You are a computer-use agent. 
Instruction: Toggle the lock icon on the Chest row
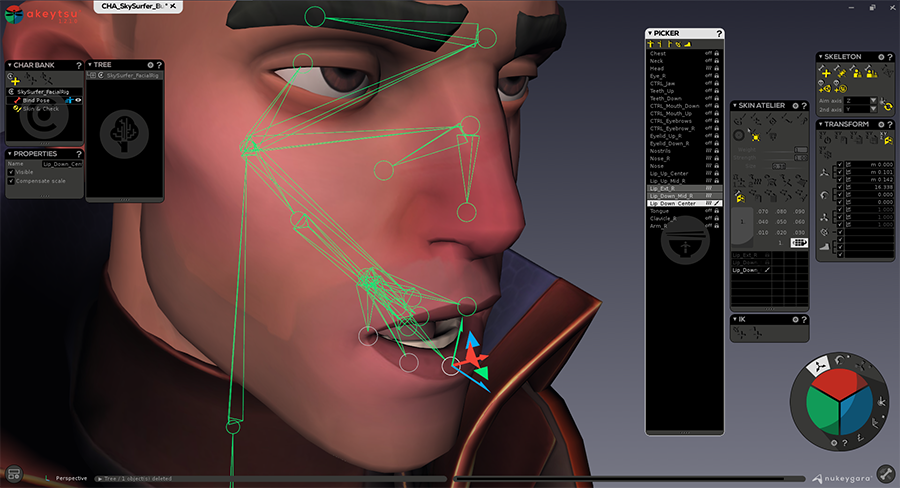717,53
